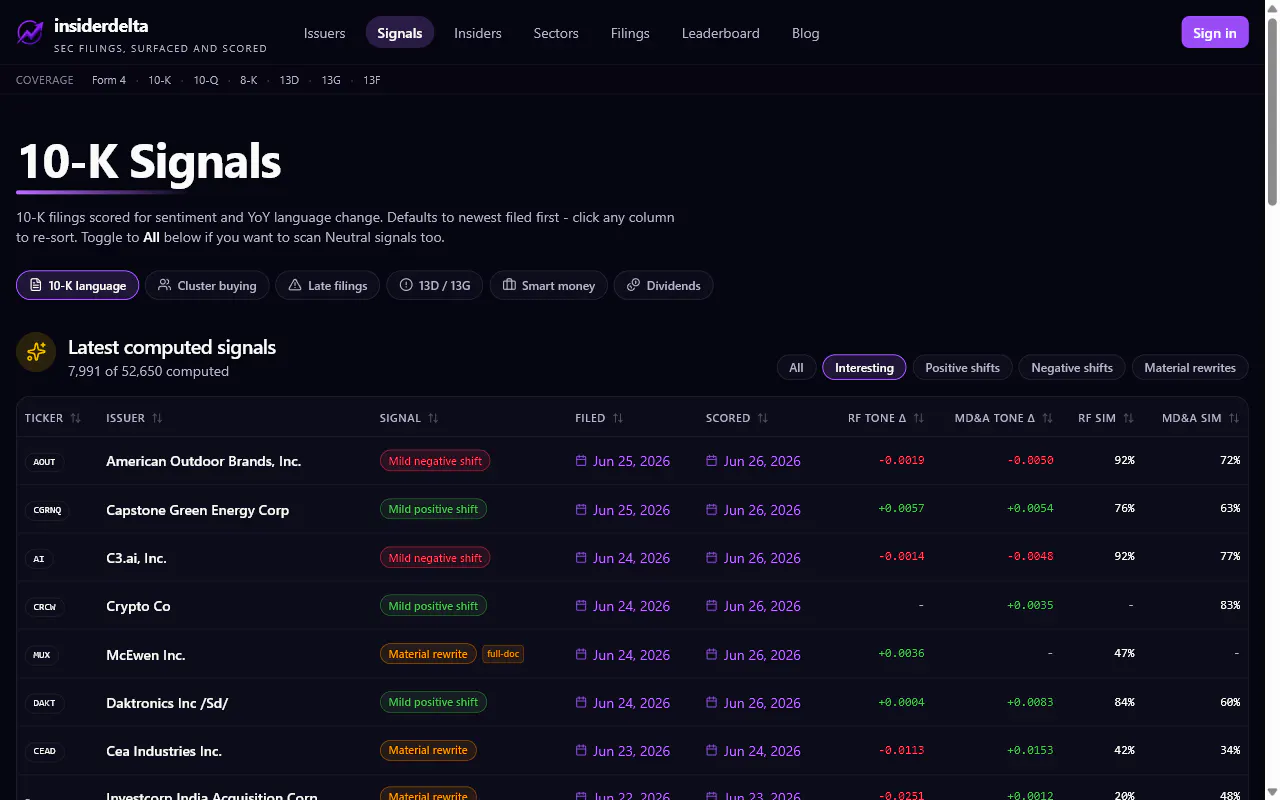1280x800 pixels.
Task: Click the AOUT ticker badge
Action: [44, 461]
